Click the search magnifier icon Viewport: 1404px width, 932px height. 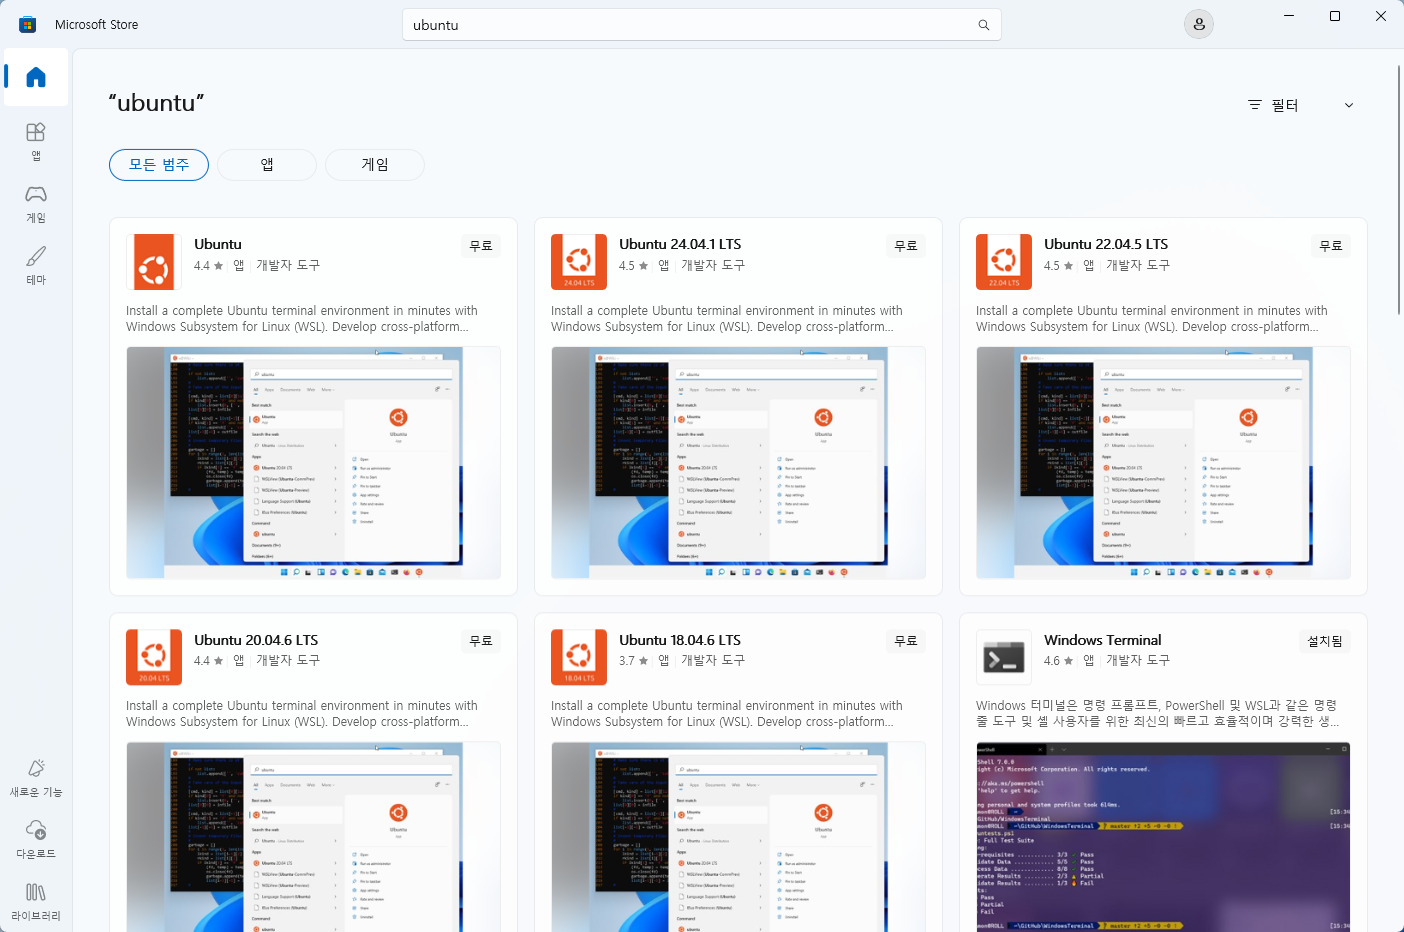click(x=984, y=25)
